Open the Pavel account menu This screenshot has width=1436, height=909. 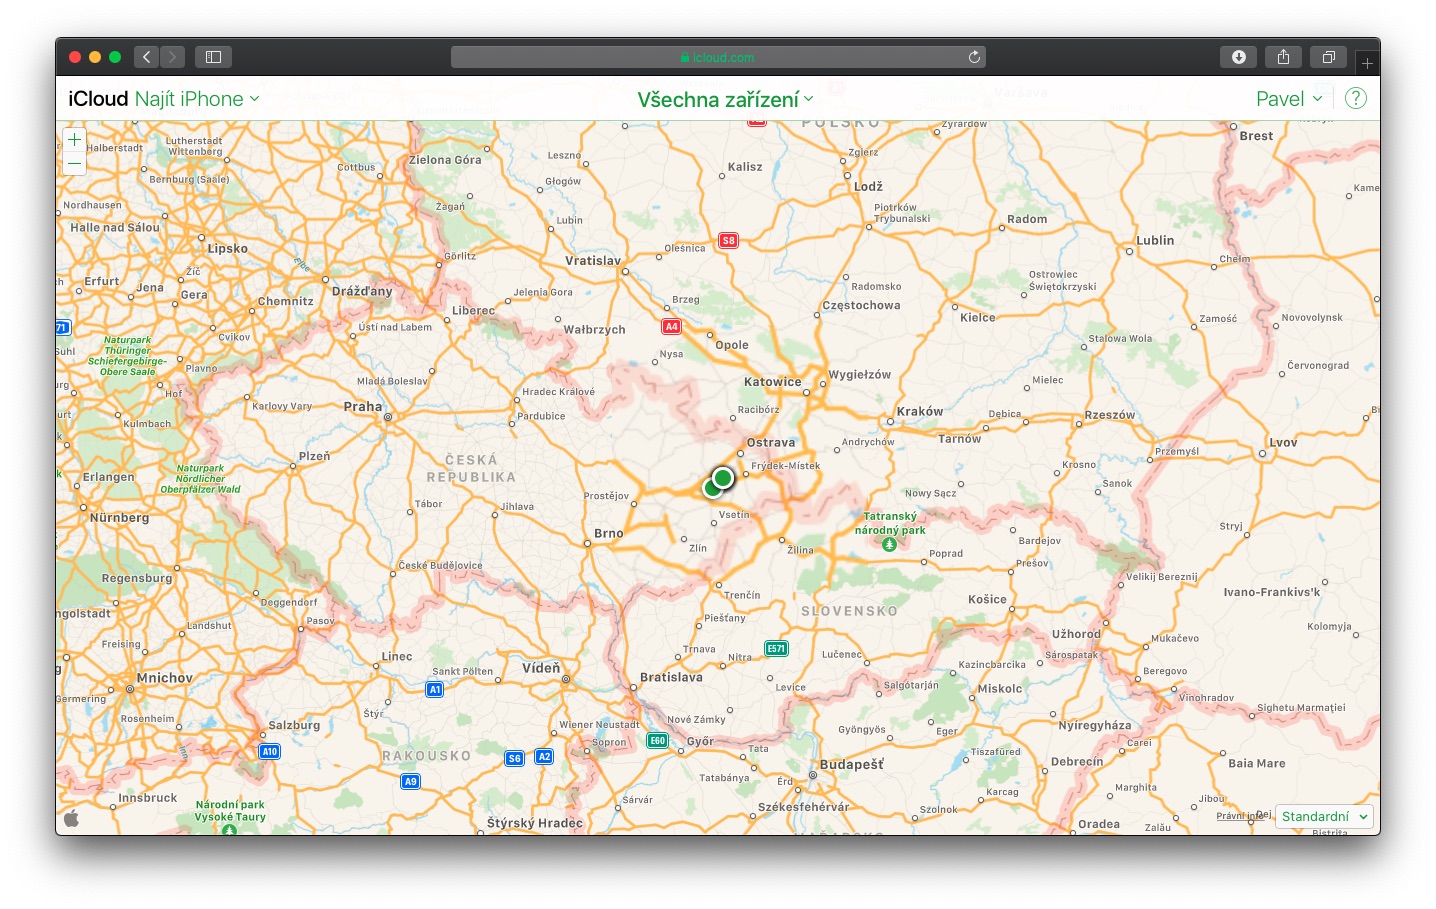click(1289, 98)
